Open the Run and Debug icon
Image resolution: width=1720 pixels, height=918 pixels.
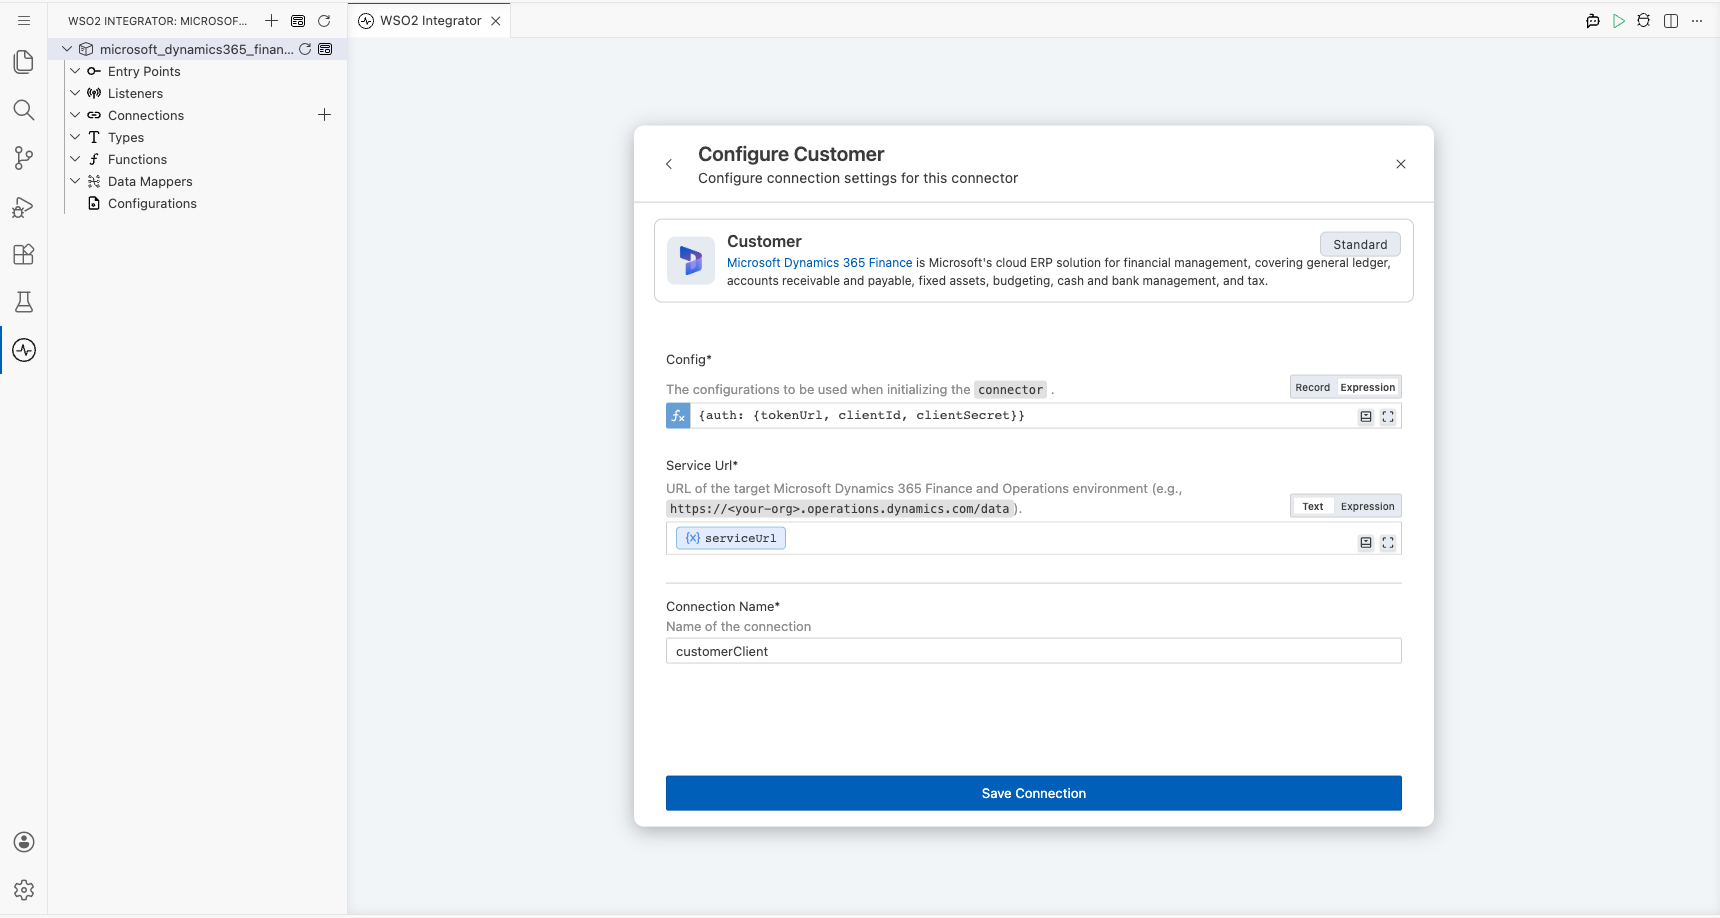tap(24, 206)
